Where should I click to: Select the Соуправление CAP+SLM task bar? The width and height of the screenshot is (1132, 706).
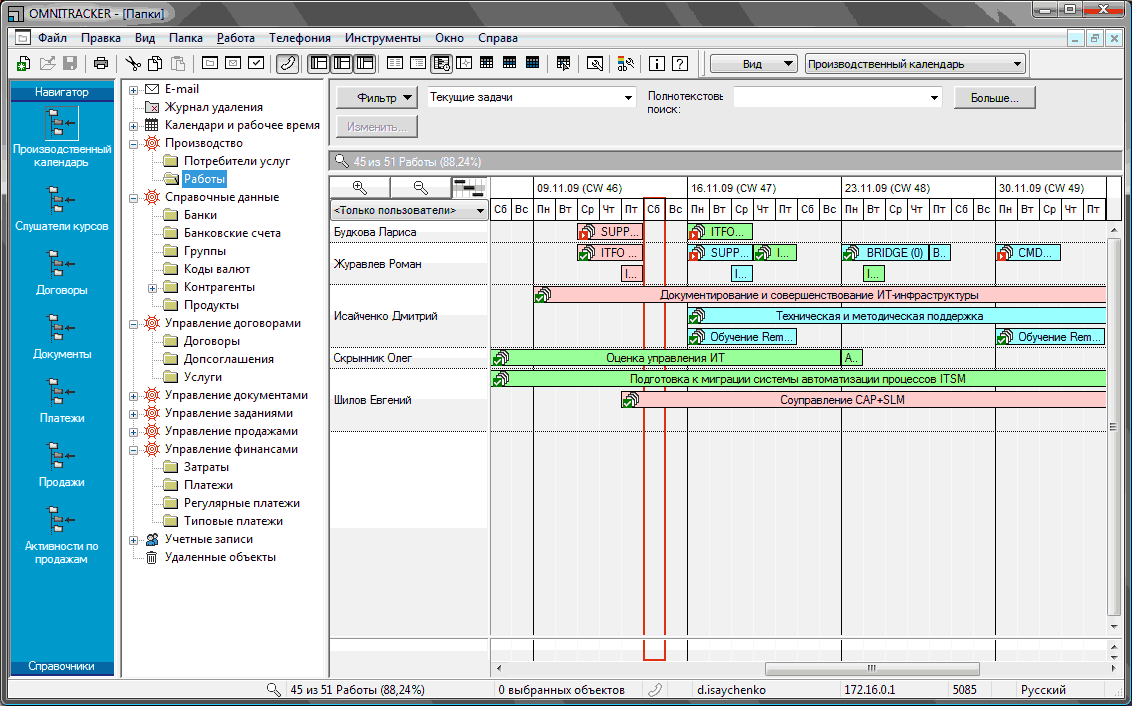point(863,399)
